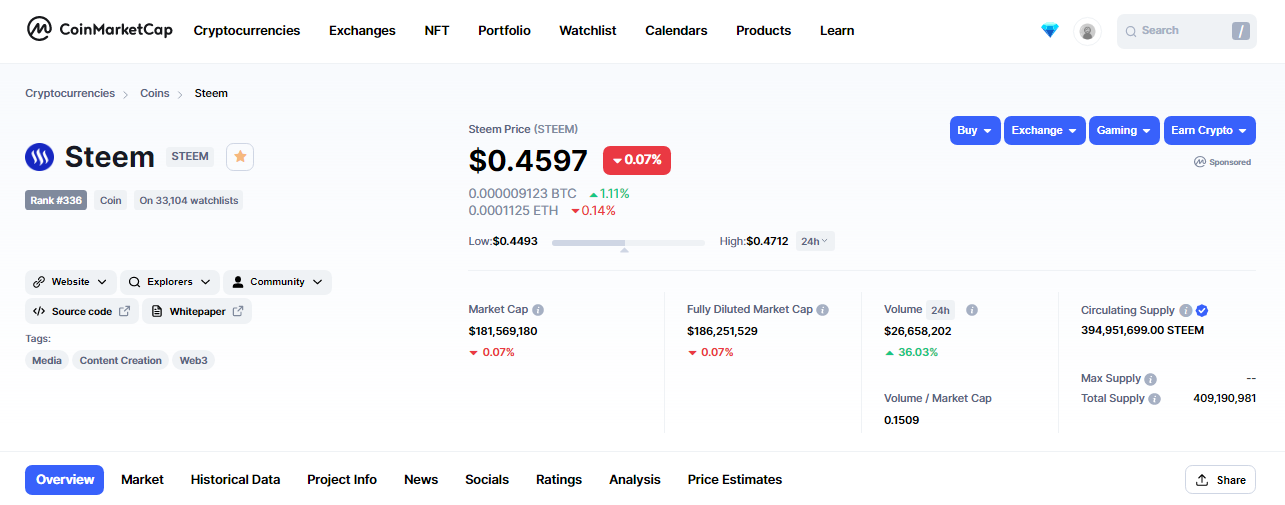
Task: Toggle the star to watchlist Steem
Action: [240, 157]
